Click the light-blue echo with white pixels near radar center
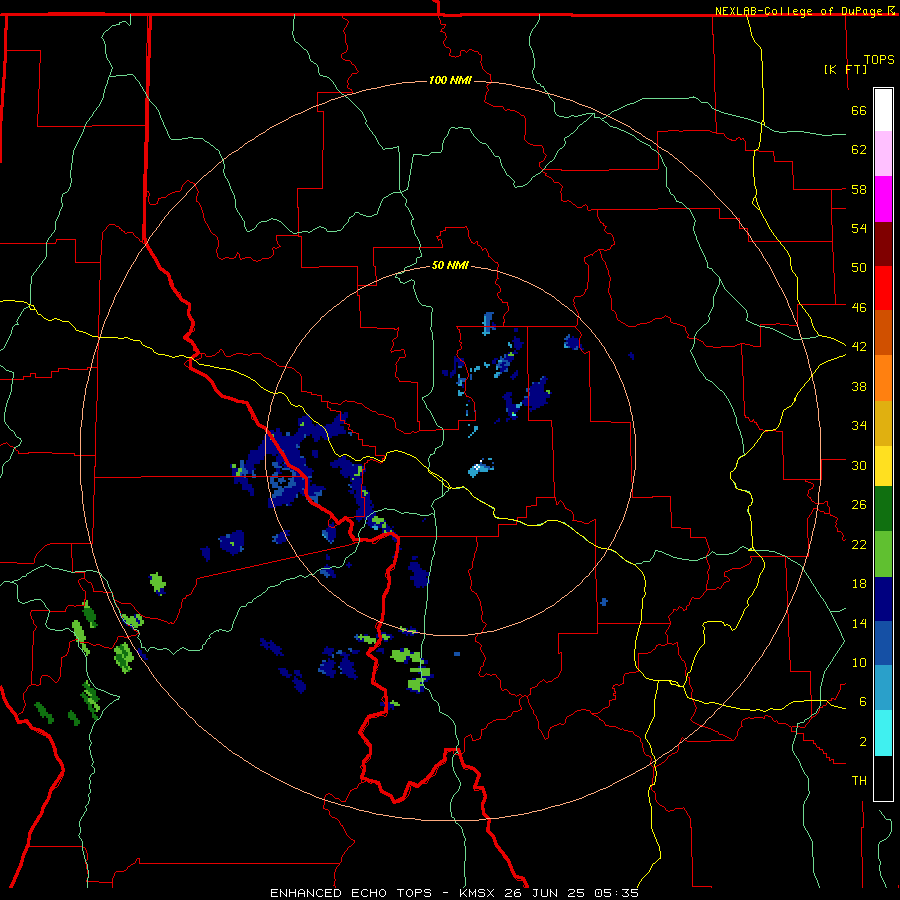This screenshot has width=900, height=900. pyautogui.click(x=481, y=468)
